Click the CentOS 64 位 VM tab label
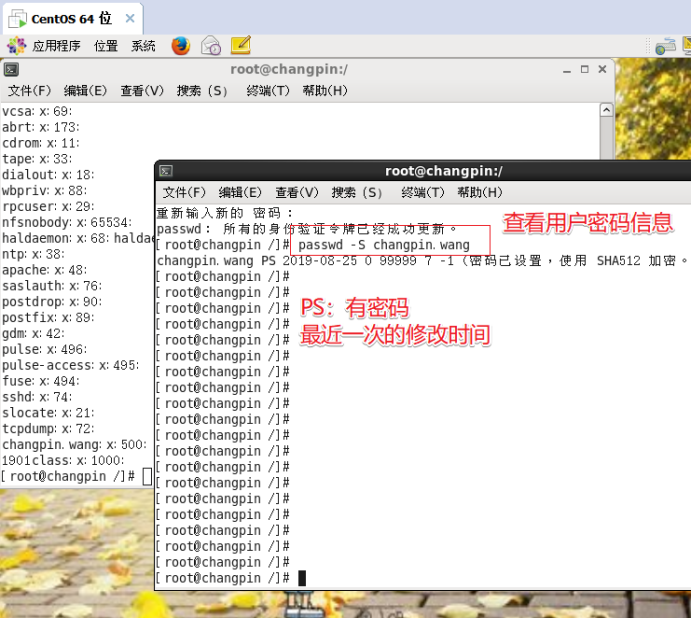Image resolution: width=692 pixels, height=618 pixels. (71, 19)
